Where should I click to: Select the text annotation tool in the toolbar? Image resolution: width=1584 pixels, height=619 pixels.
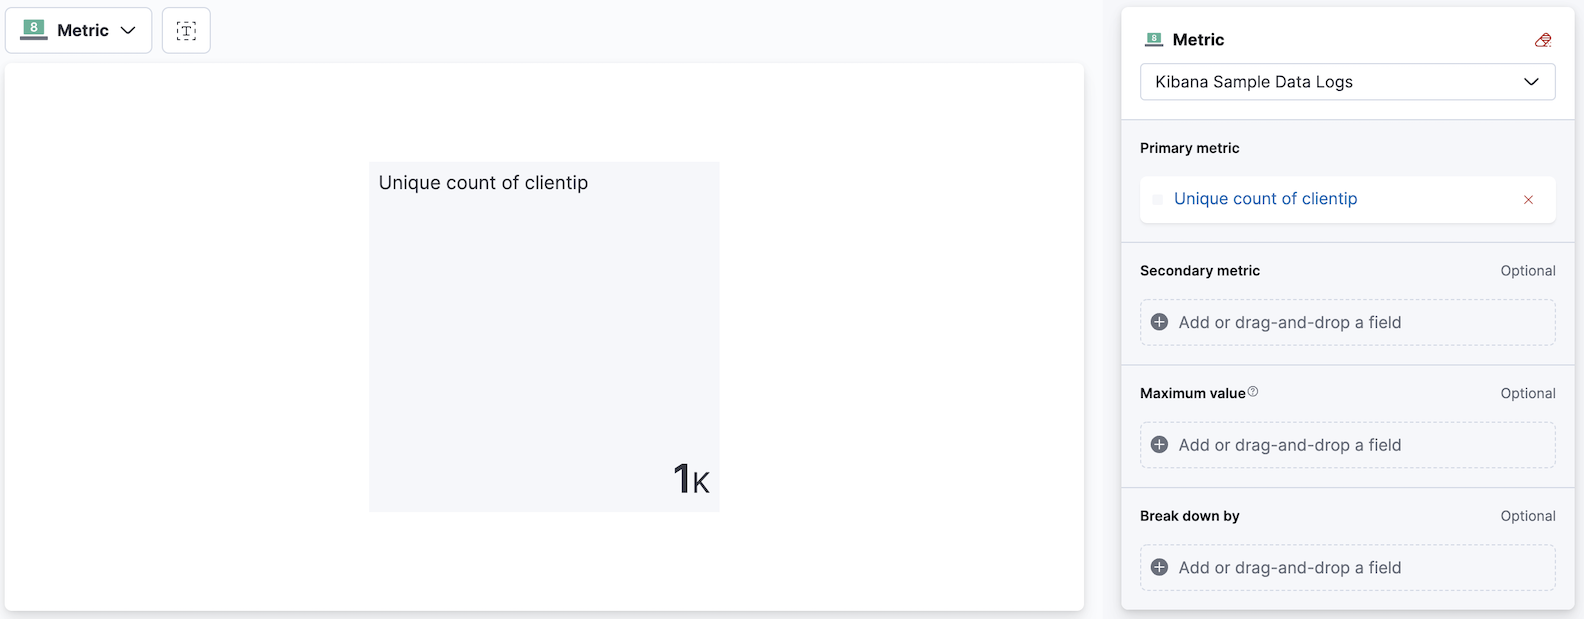click(x=186, y=30)
